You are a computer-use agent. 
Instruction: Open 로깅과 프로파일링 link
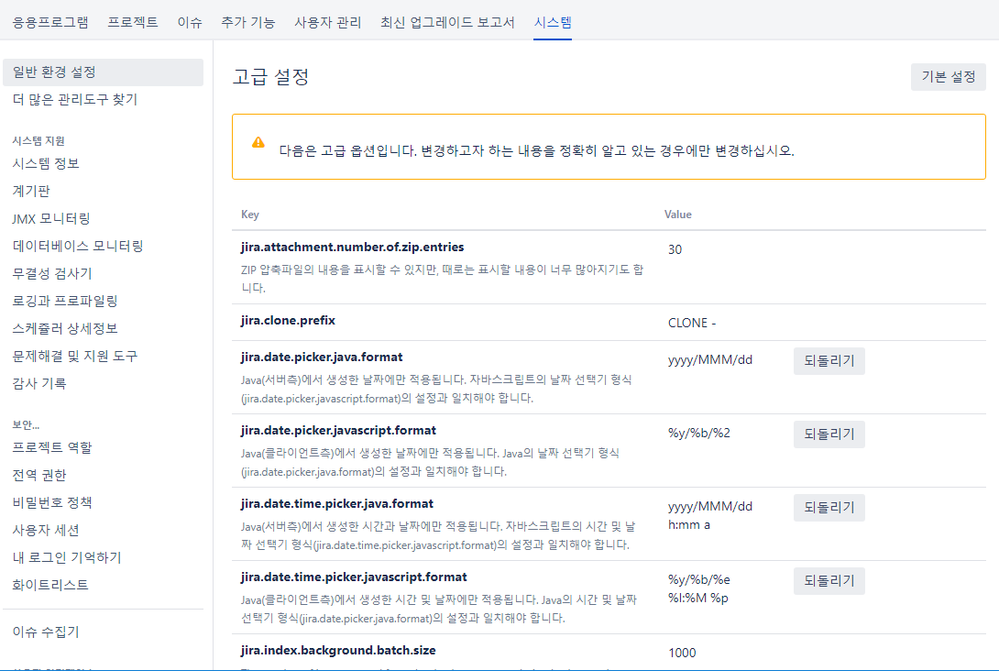[65, 301]
